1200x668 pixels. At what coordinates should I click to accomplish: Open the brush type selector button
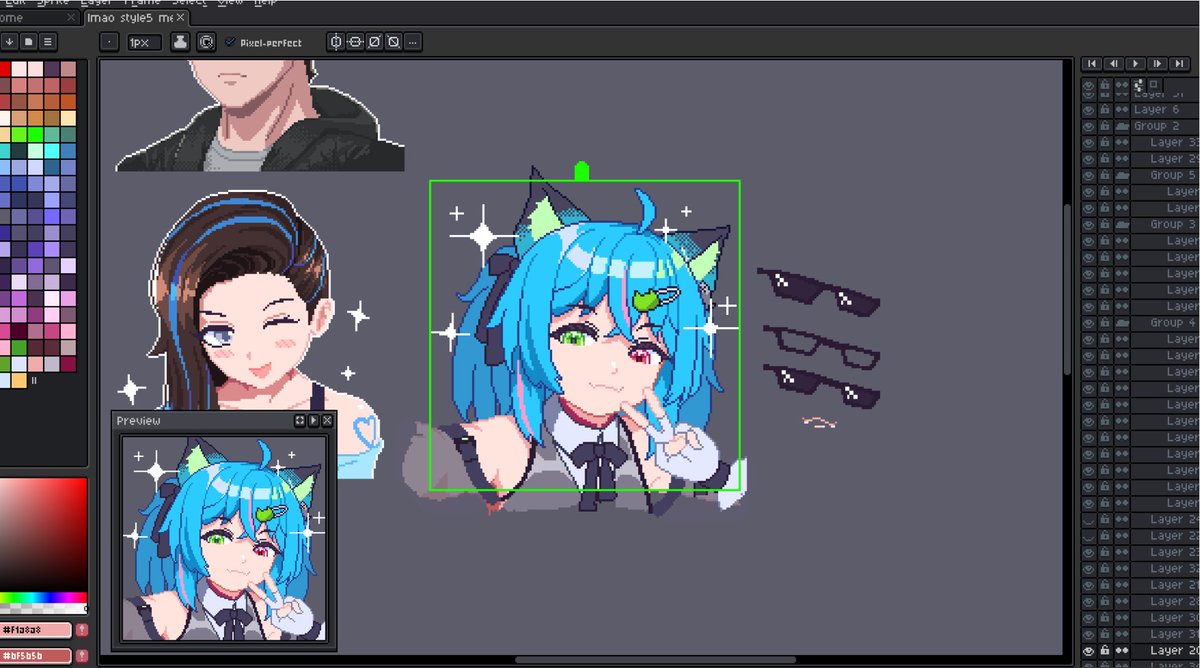click(109, 42)
